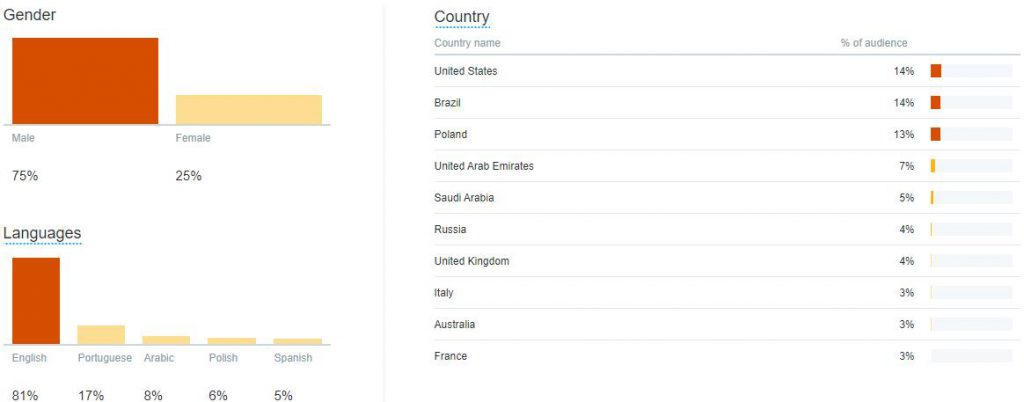Click the Brazil country row
This screenshot has width=1024, height=402.
click(x=723, y=102)
